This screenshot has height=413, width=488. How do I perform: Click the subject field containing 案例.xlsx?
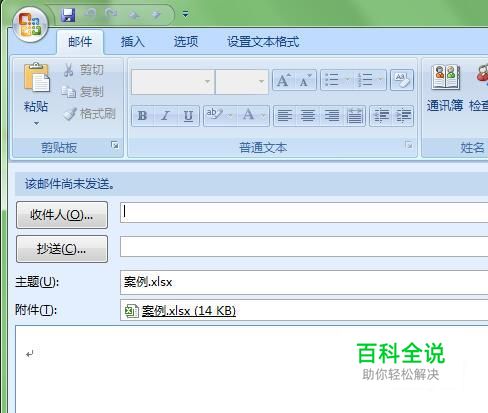[304, 283]
